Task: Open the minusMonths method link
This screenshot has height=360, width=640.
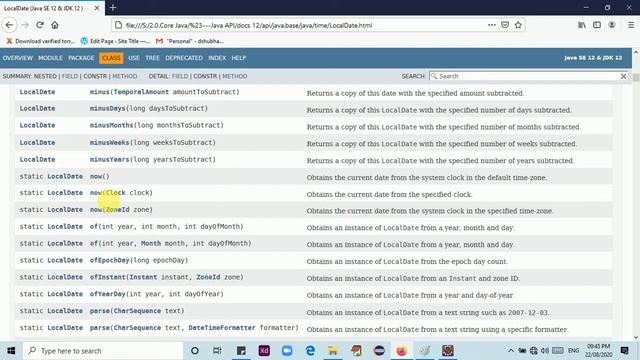Action: coord(111,125)
